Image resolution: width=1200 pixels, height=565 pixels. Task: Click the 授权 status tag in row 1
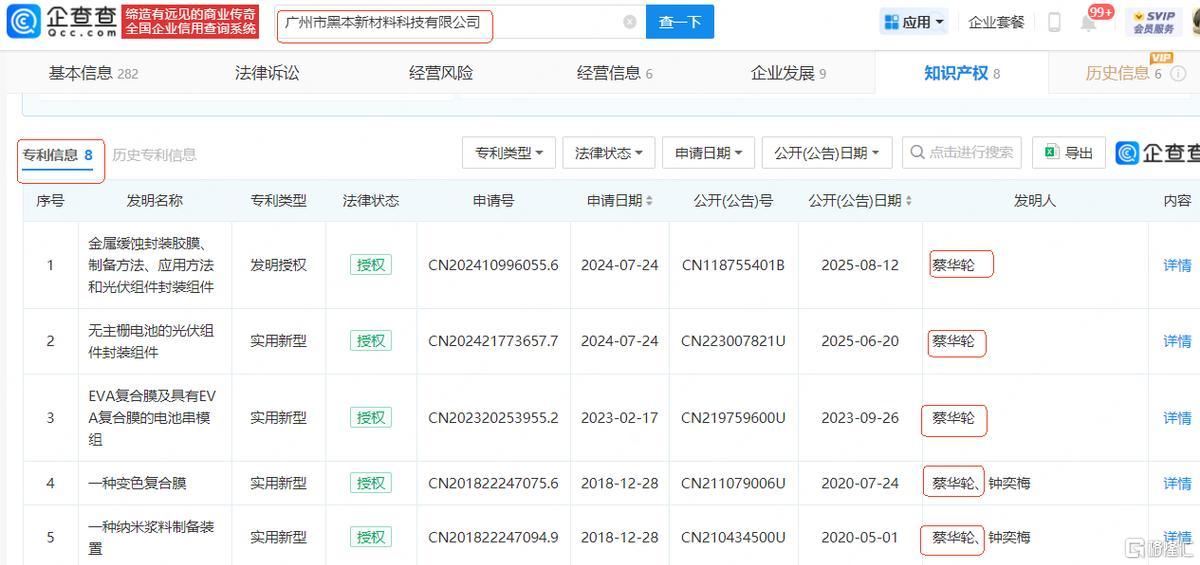pyautogui.click(x=370, y=265)
